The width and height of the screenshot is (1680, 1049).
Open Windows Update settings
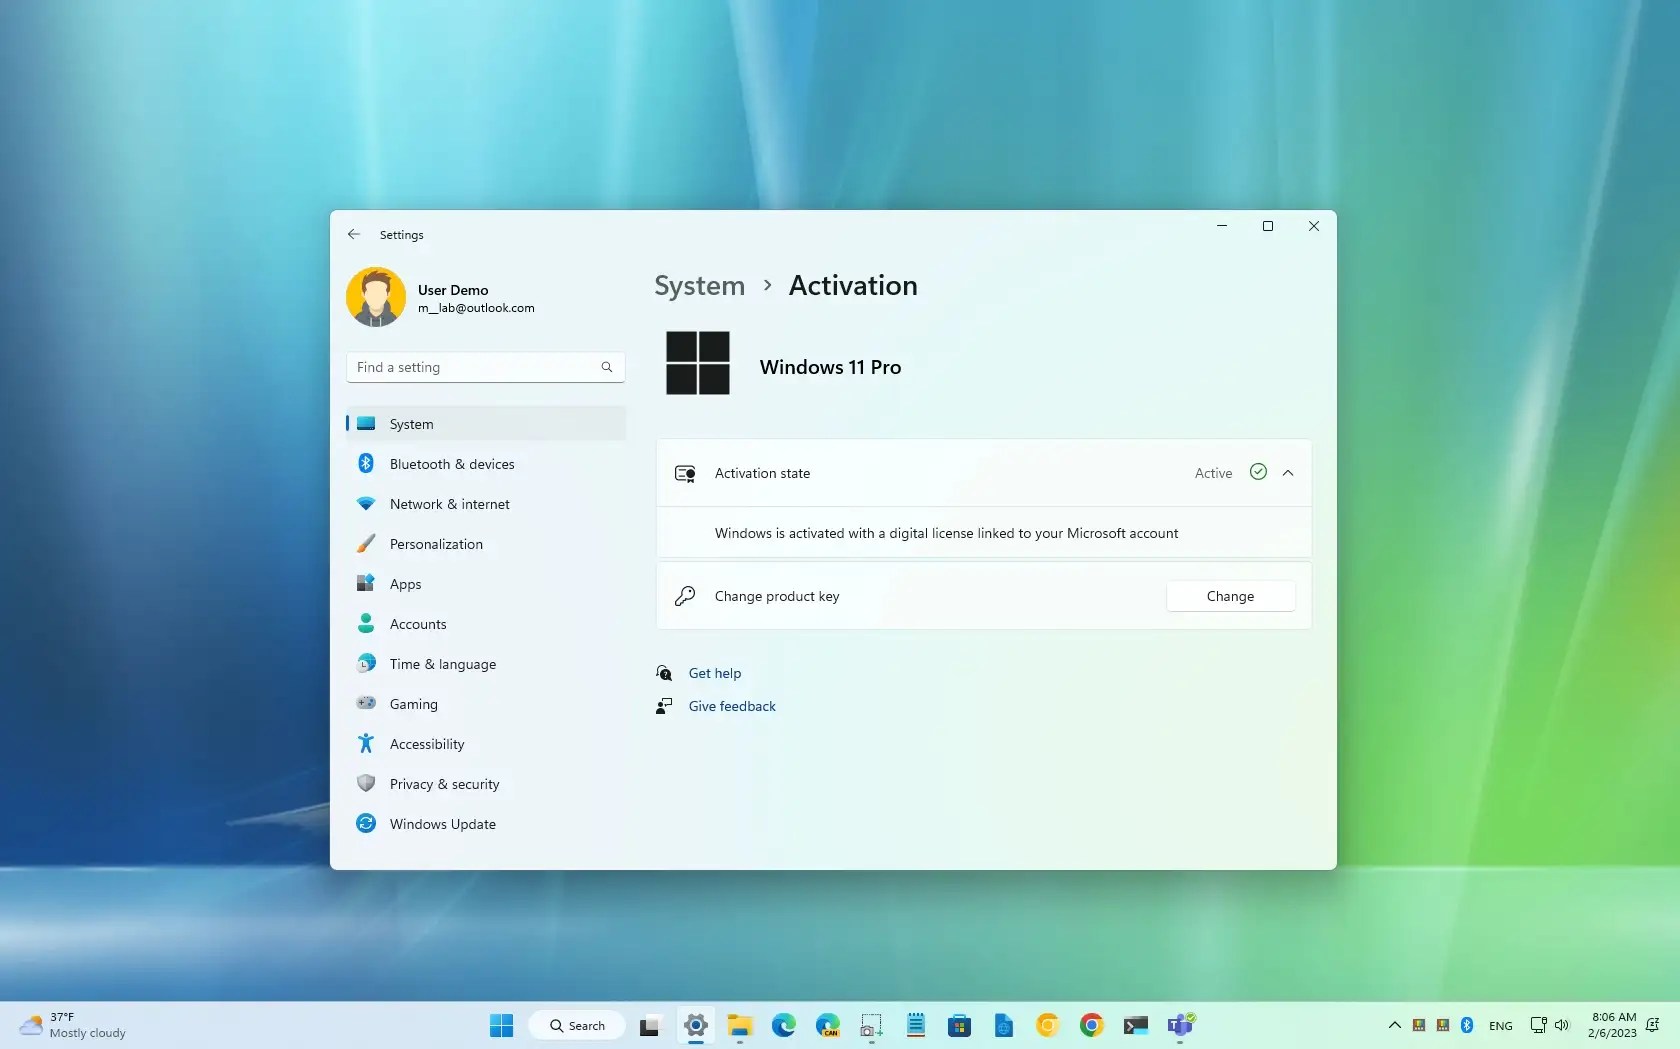click(x=443, y=823)
